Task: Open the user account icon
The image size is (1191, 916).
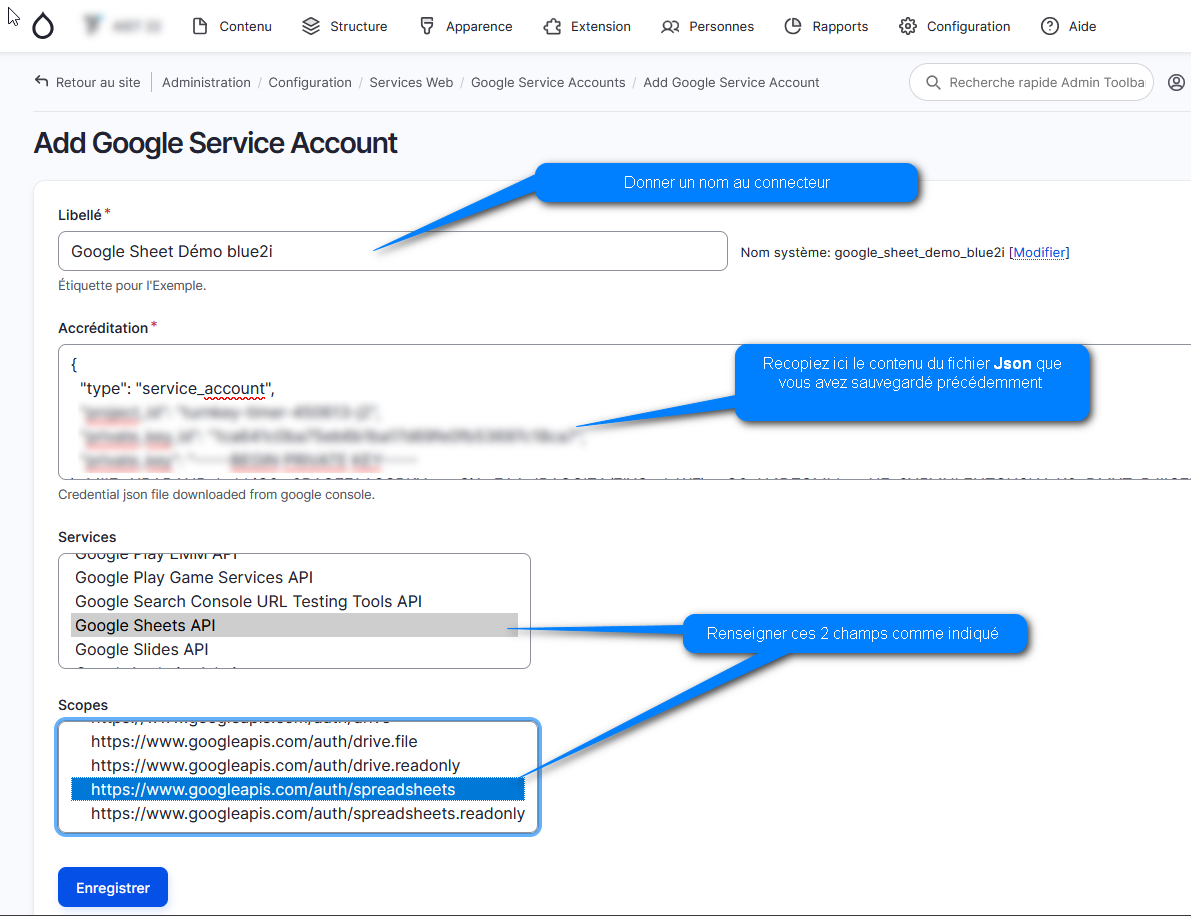Action: pyautogui.click(x=1176, y=82)
